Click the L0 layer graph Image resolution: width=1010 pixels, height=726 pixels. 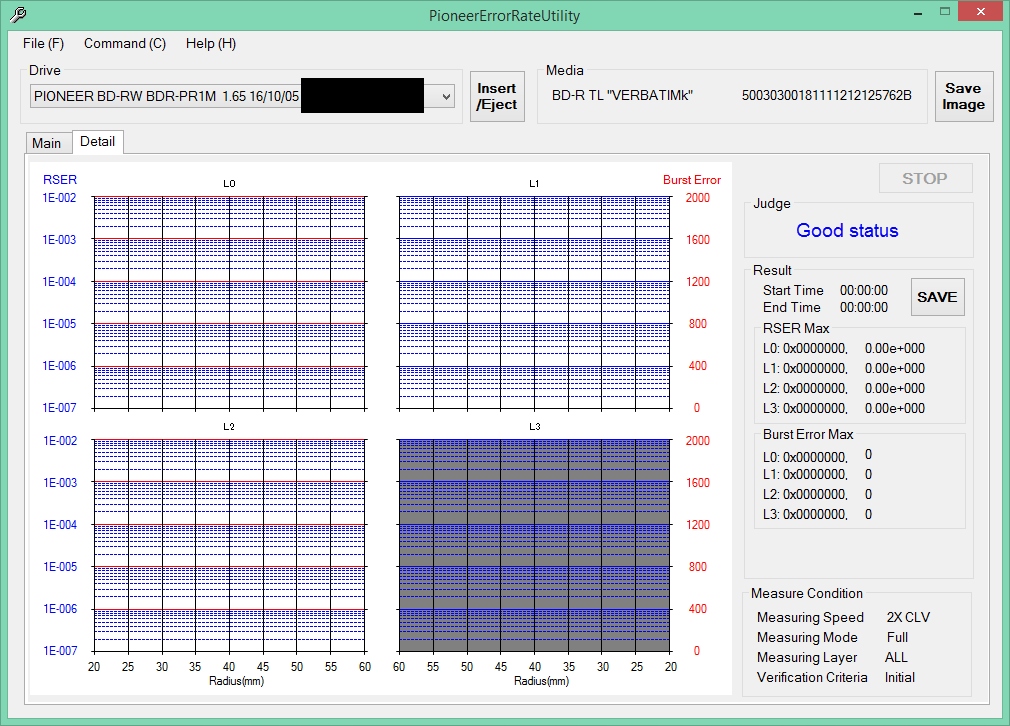[x=229, y=302]
